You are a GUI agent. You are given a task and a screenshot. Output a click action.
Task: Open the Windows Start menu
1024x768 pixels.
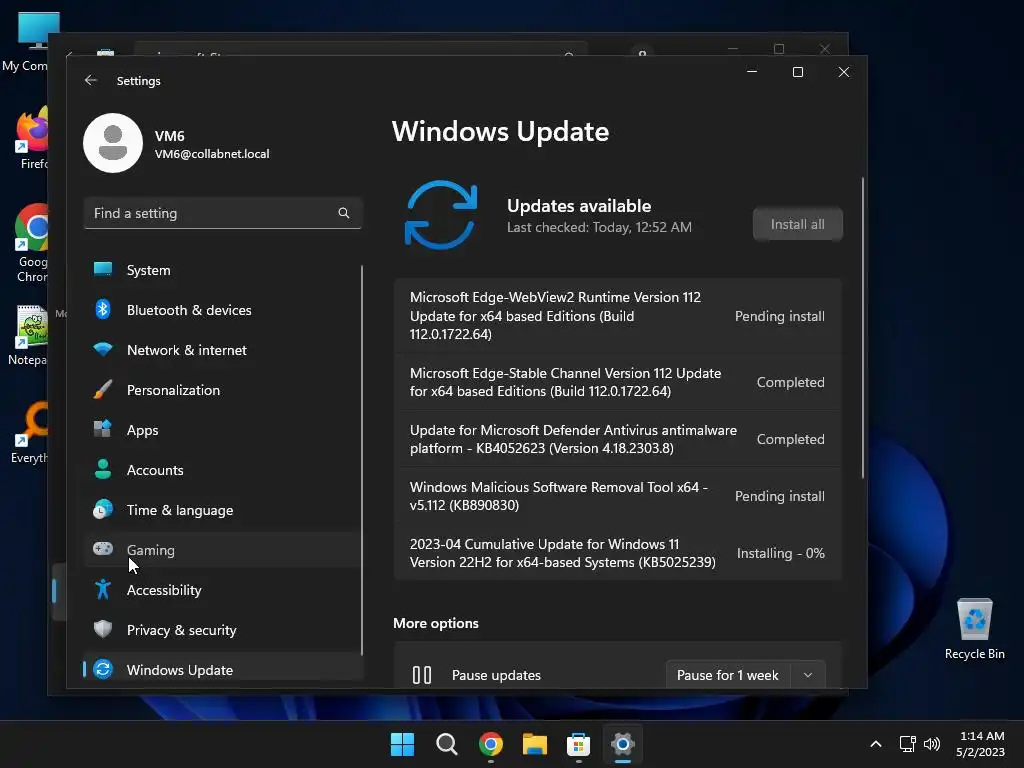402,744
